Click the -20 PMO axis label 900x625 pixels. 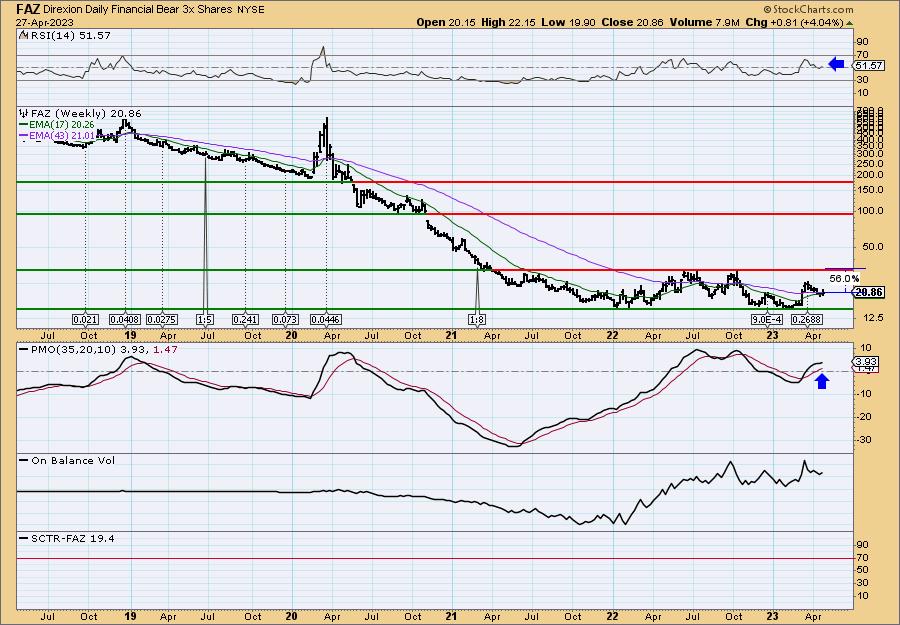863,417
